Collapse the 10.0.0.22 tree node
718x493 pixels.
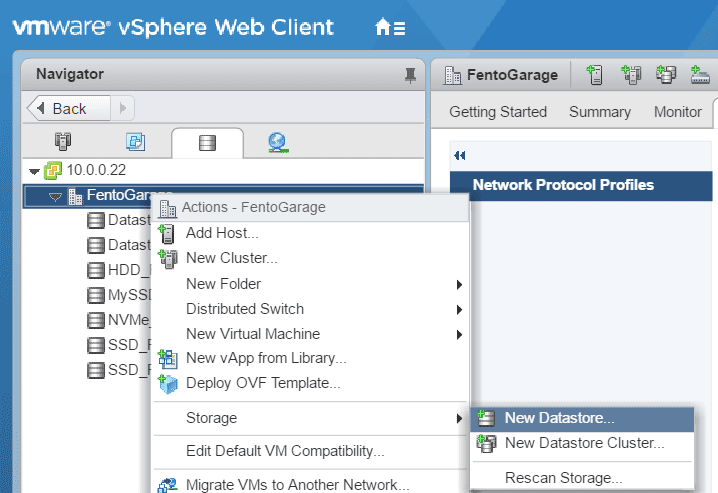click(x=35, y=171)
